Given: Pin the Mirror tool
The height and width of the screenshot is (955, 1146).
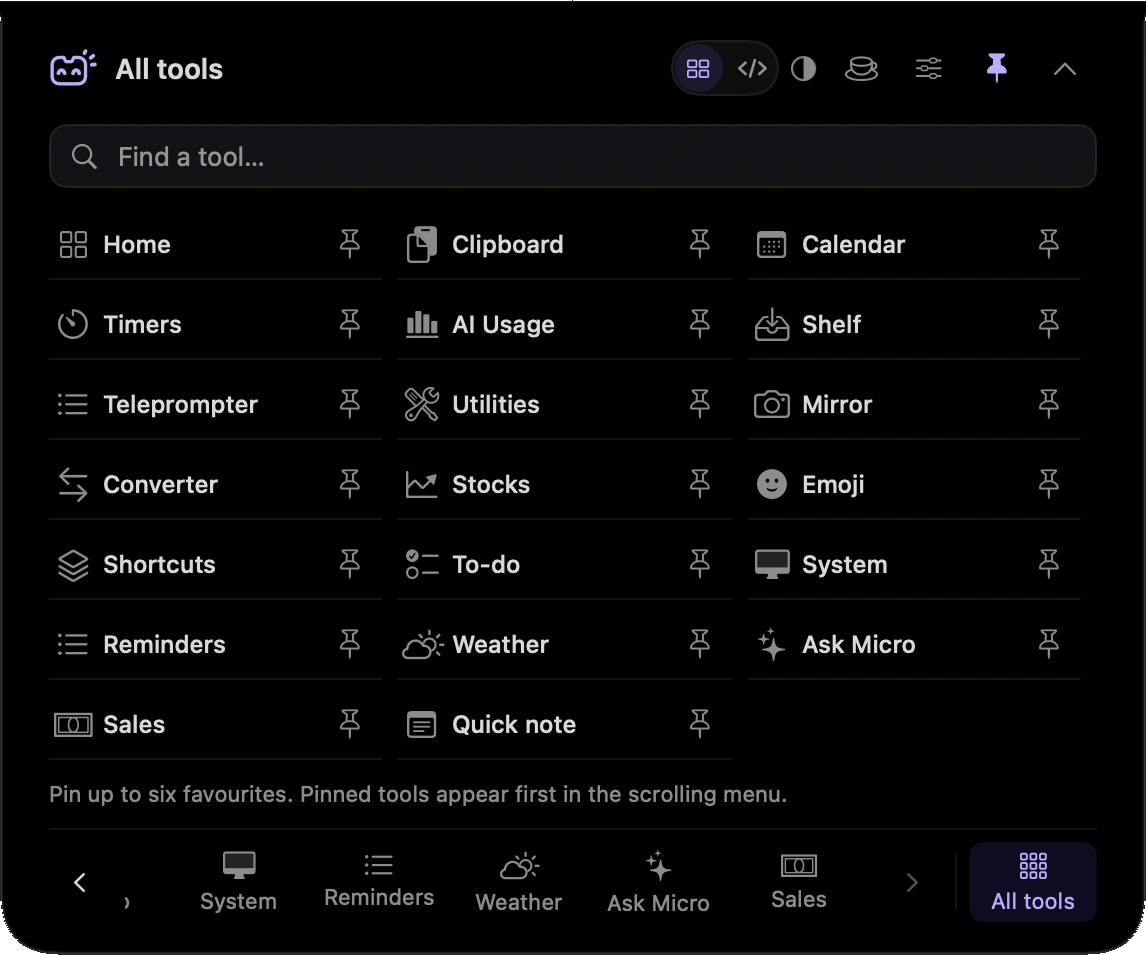Looking at the screenshot, I should click(1049, 403).
